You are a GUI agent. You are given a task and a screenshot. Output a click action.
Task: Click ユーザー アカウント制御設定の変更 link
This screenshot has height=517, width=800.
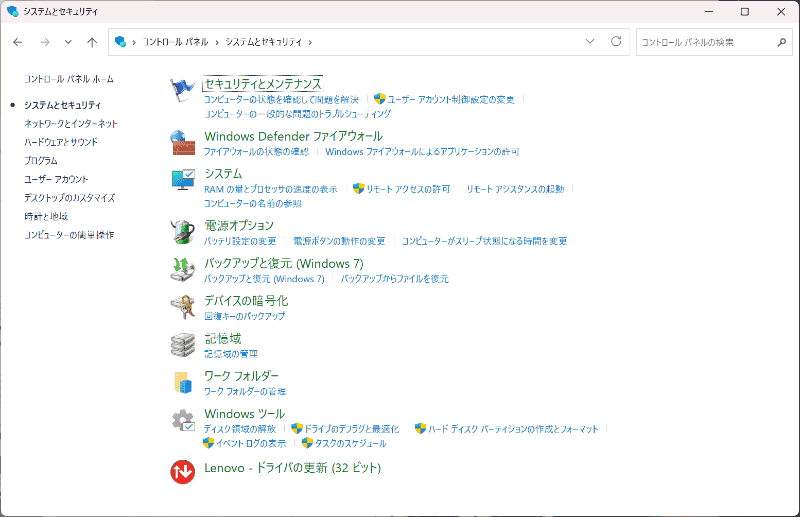451,100
